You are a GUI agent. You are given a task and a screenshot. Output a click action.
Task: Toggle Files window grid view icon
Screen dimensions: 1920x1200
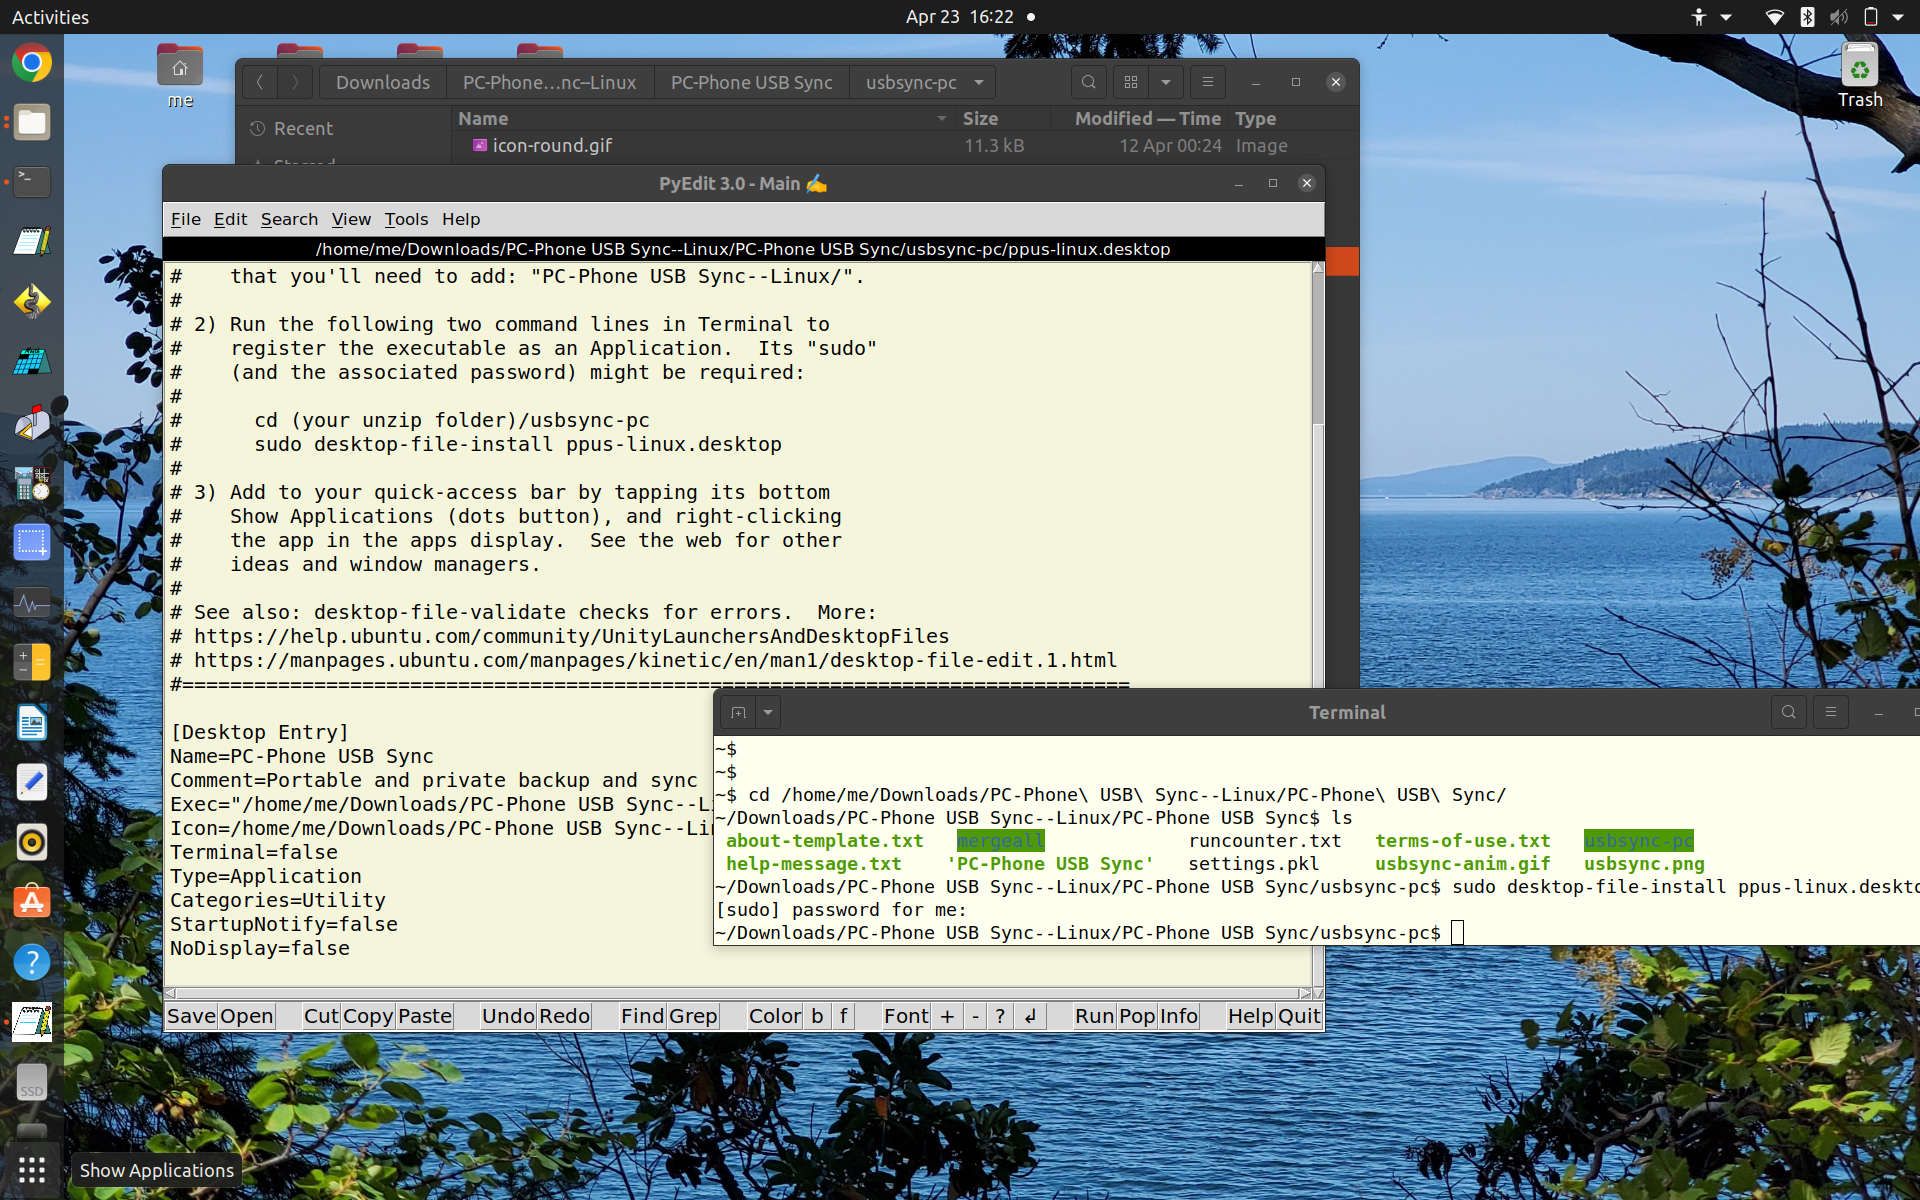pyautogui.click(x=1131, y=82)
